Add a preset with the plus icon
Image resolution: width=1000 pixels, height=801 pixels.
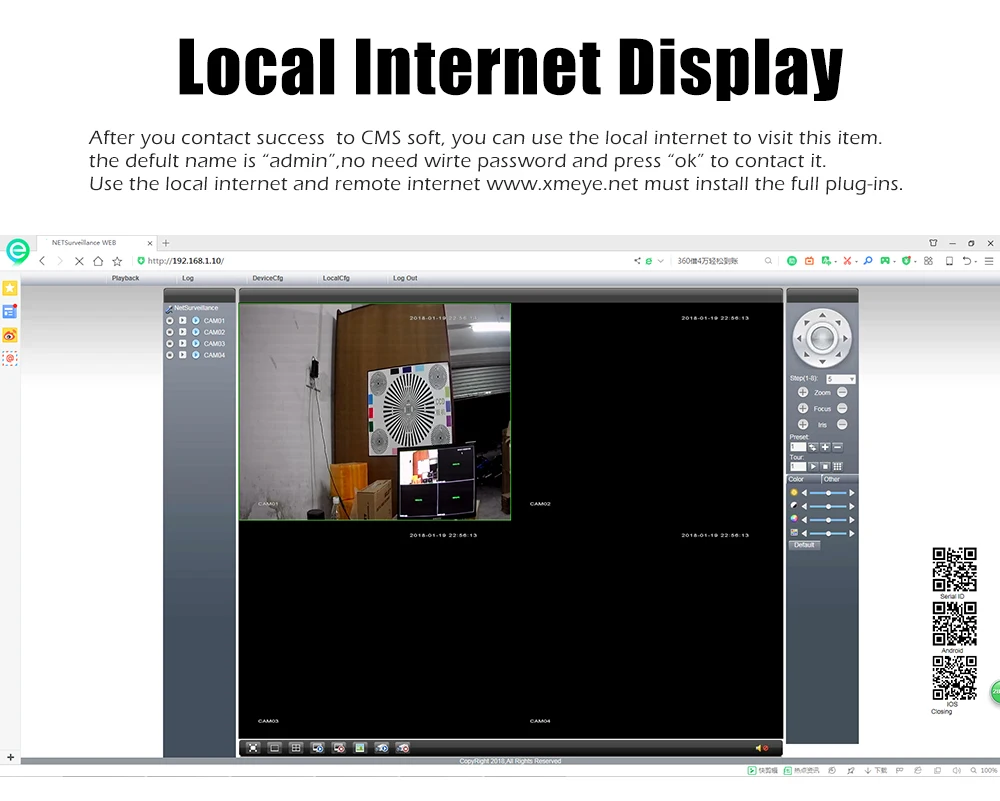[825, 447]
